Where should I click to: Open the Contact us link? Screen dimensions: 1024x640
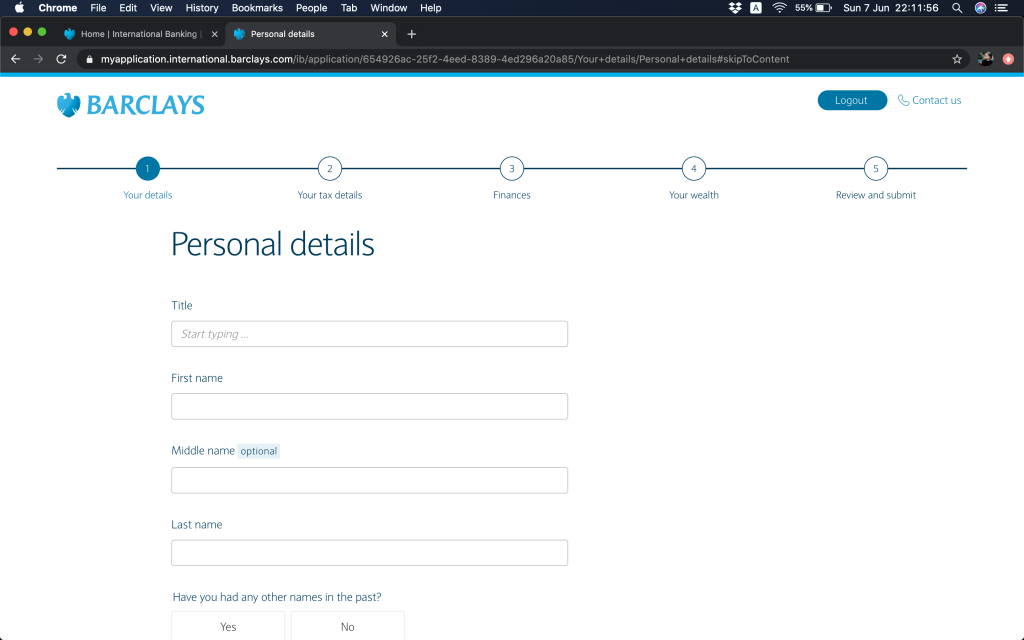click(929, 100)
